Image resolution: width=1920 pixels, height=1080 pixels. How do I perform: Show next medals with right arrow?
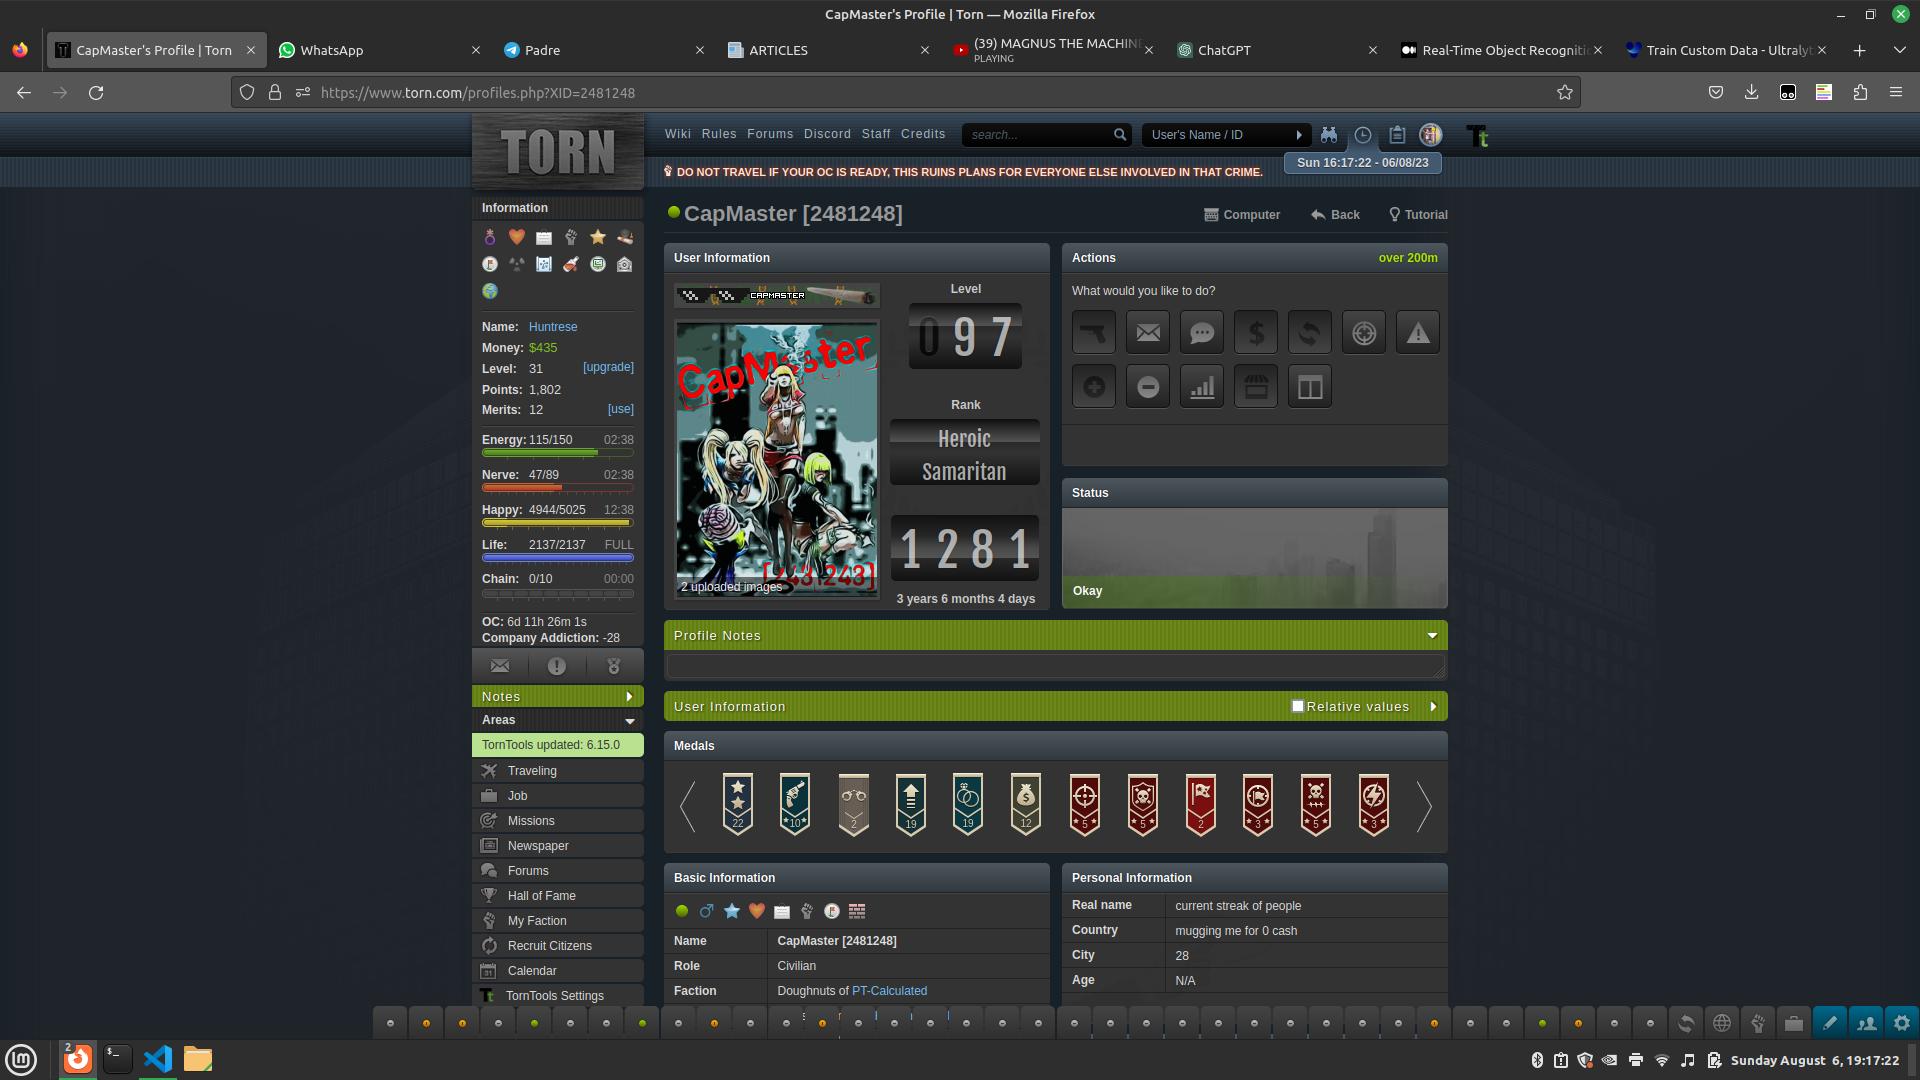(1424, 806)
